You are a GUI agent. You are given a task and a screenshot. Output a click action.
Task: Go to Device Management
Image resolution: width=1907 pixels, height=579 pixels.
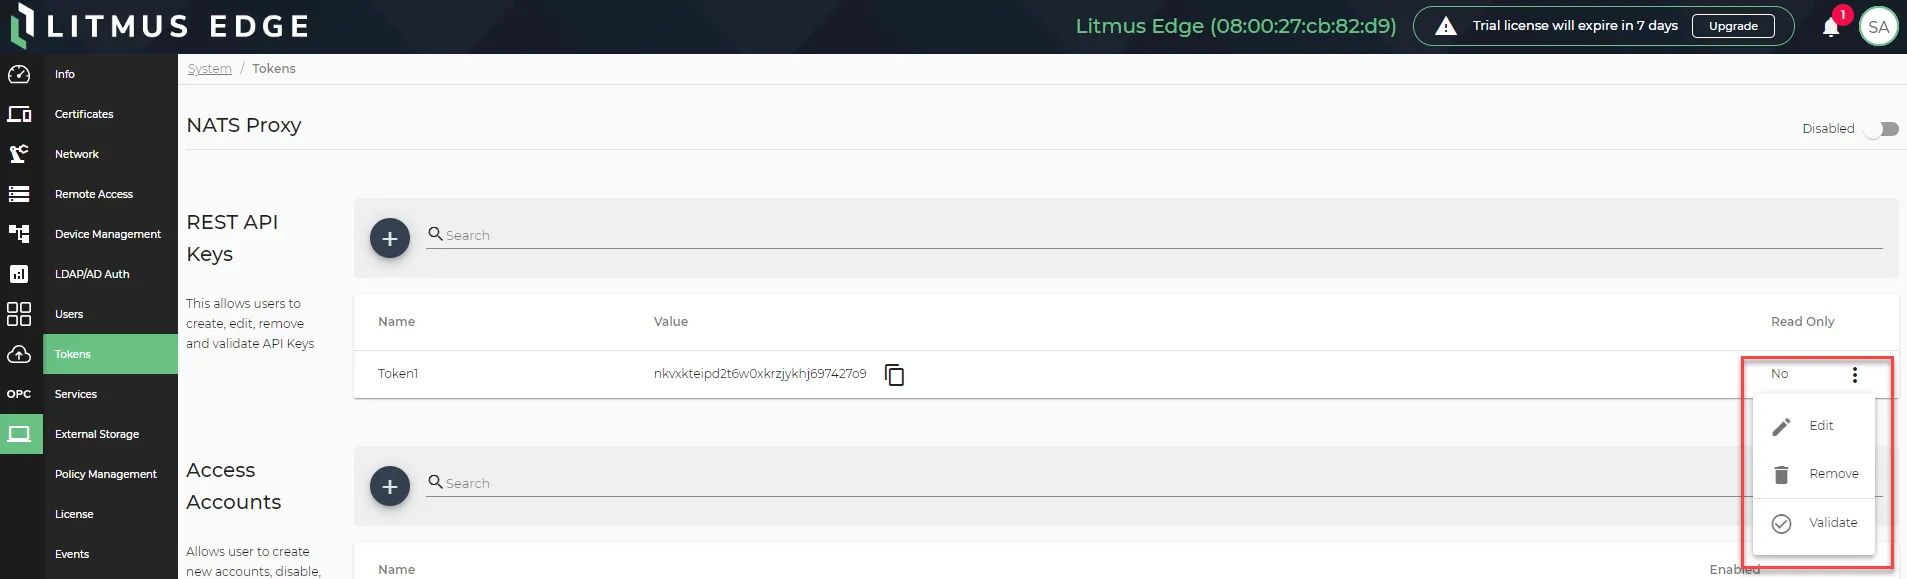pos(110,234)
